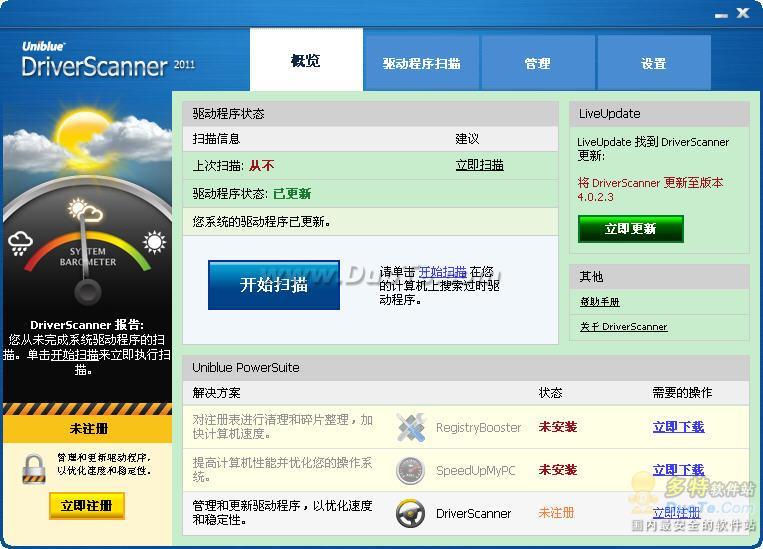
Task: Click the big blue 开始扫描 button
Action: click(x=274, y=285)
